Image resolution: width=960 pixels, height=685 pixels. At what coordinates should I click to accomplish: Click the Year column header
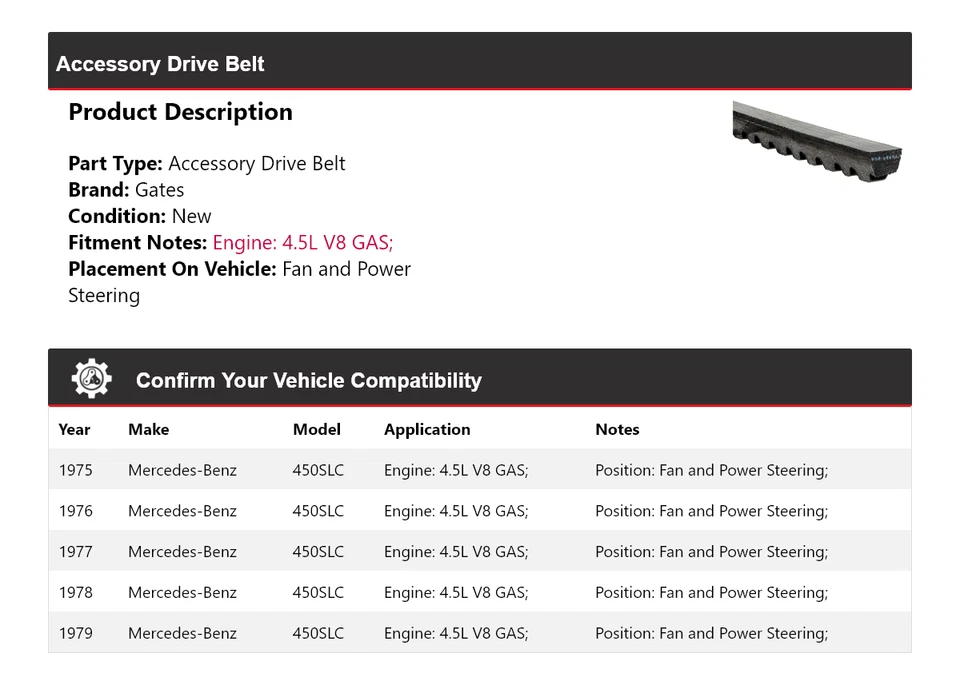(74, 429)
